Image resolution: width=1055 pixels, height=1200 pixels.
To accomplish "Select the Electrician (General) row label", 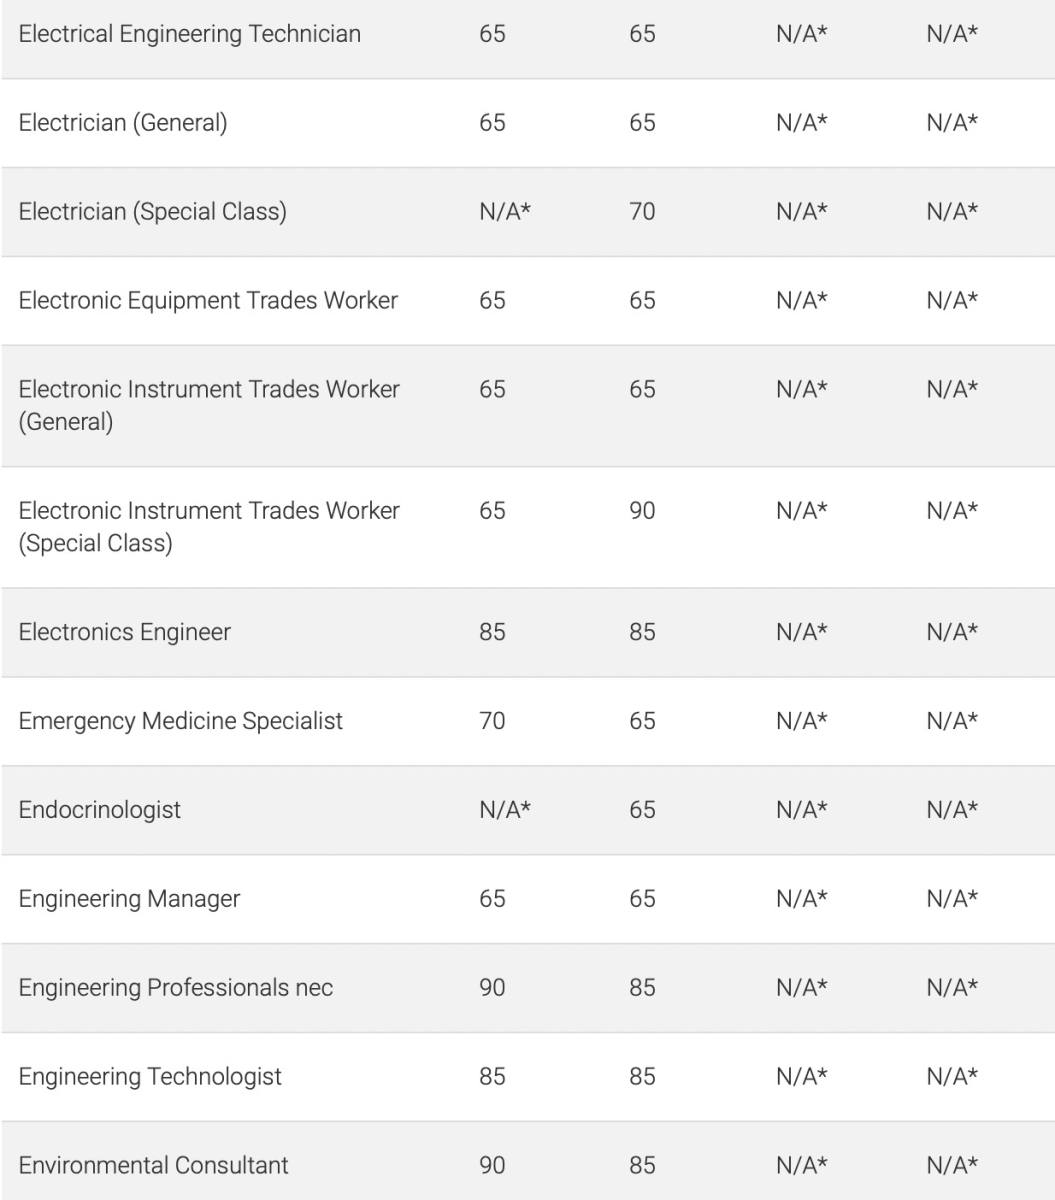I will click(x=123, y=123).
